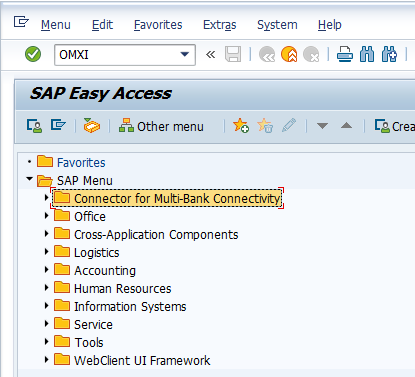Screen dimensions: 415x377
Task: Click the Create role button
Action: click(394, 126)
